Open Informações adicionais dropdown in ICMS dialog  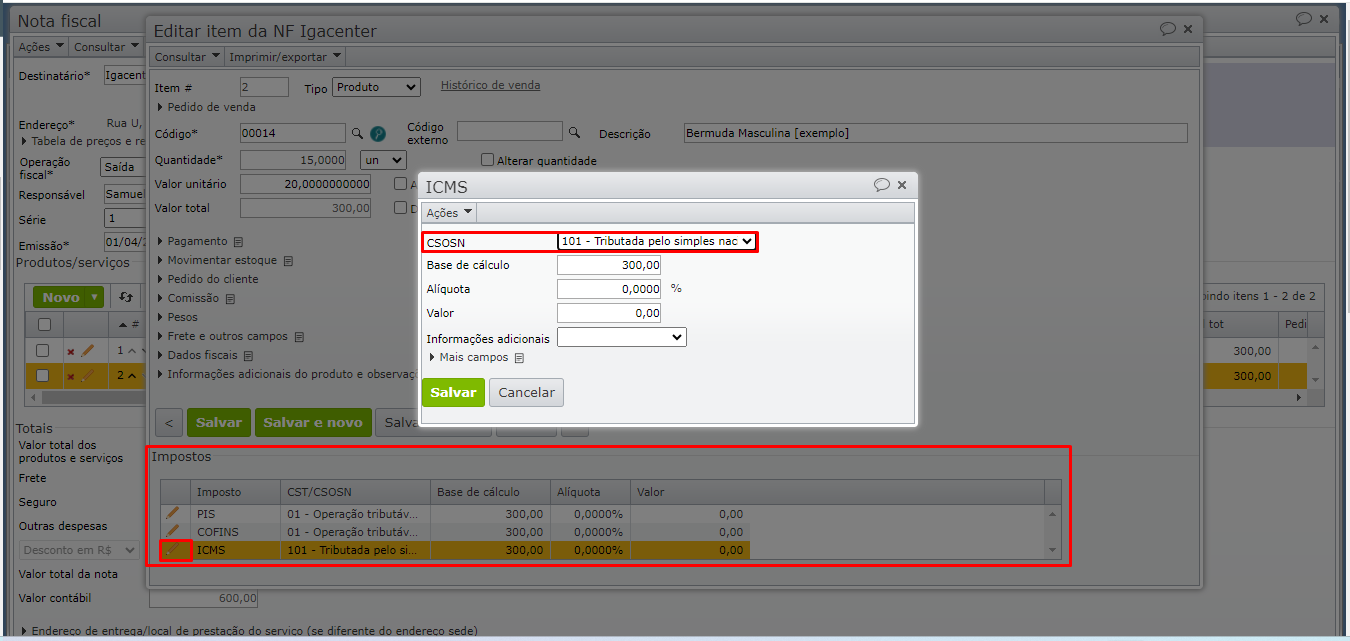click(622, 338)
